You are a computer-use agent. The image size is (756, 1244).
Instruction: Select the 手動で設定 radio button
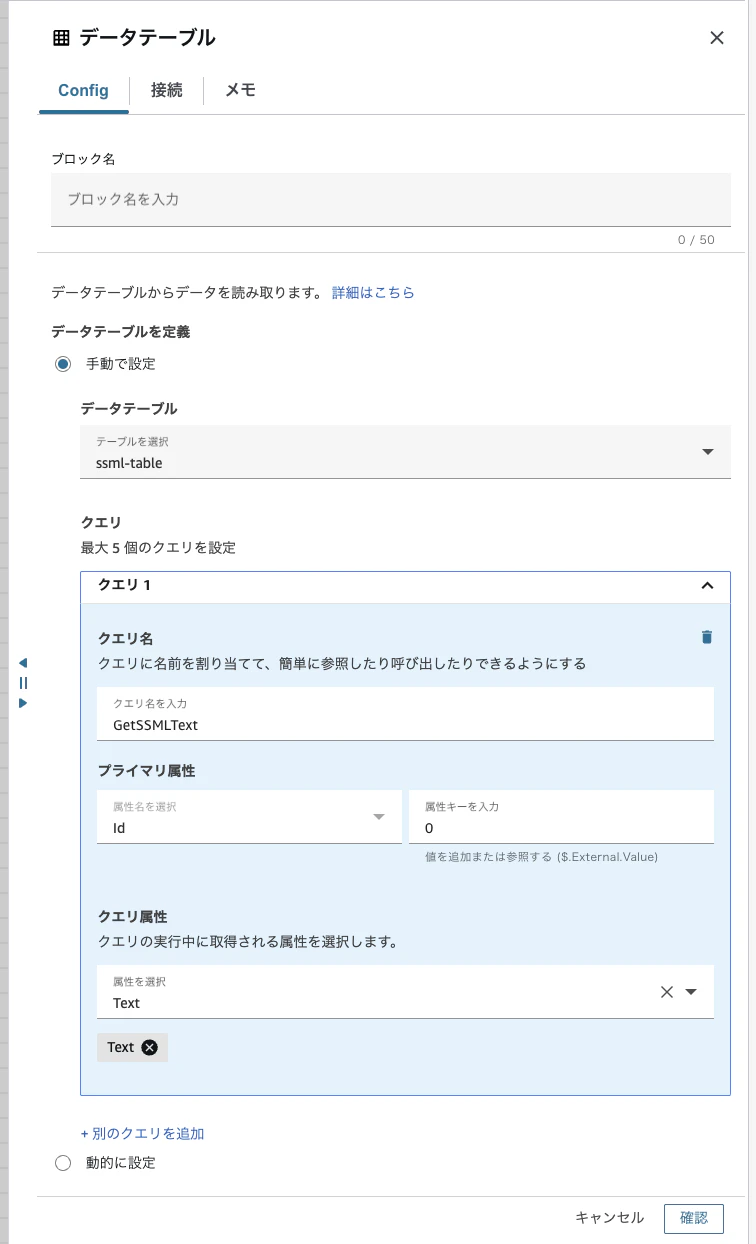click(63, 364)
